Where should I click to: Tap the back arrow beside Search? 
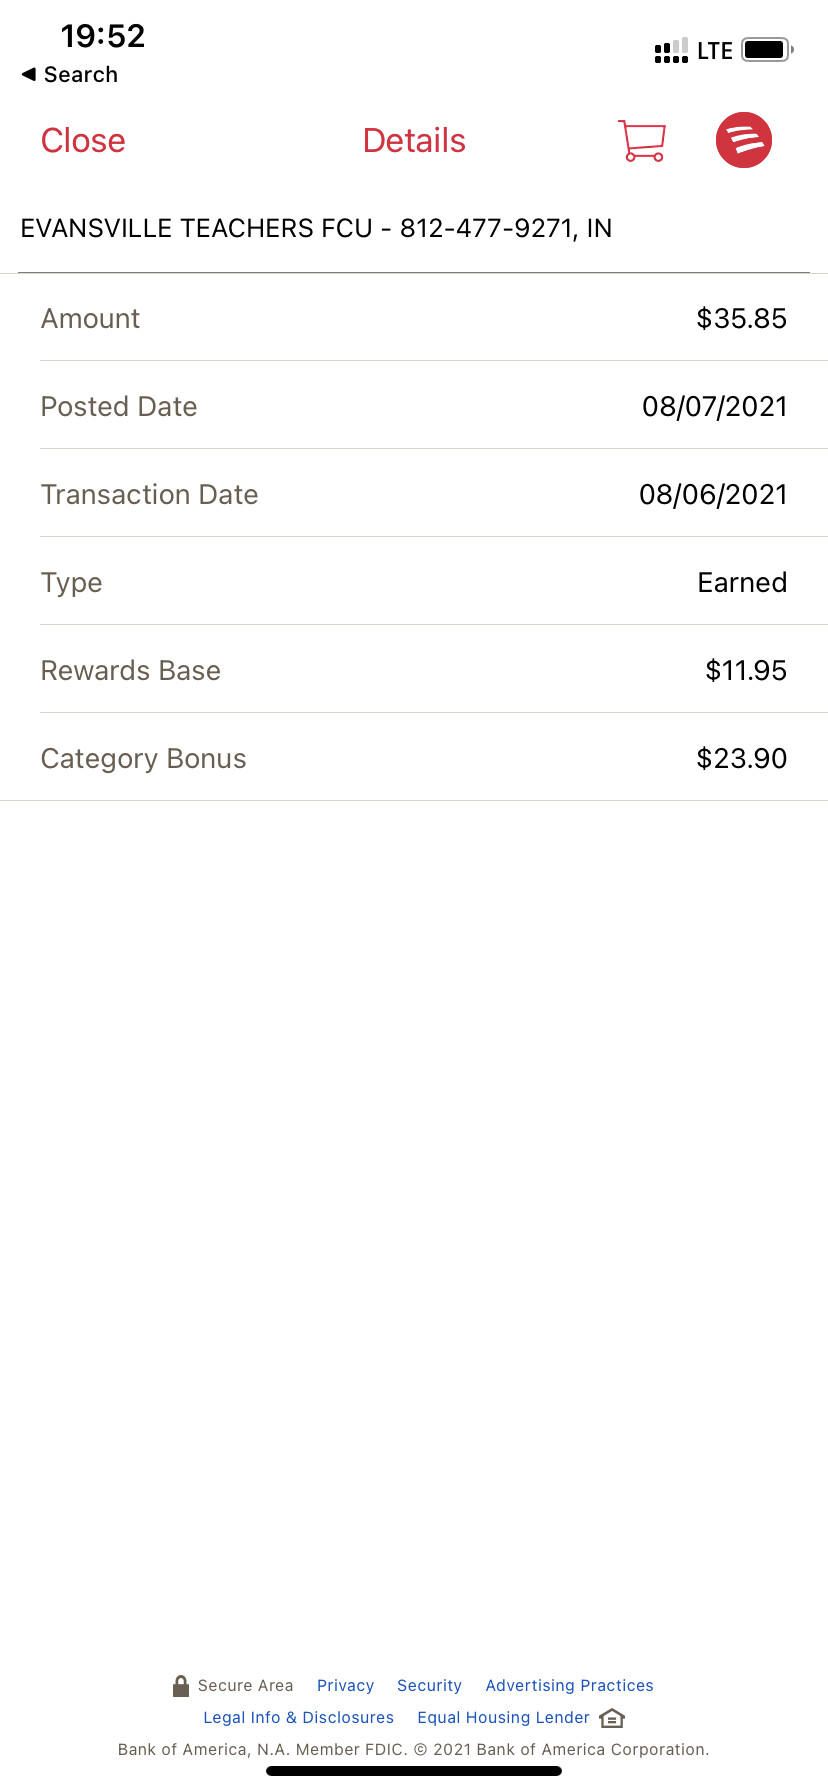pyautogui.click(x=29, y=74)
